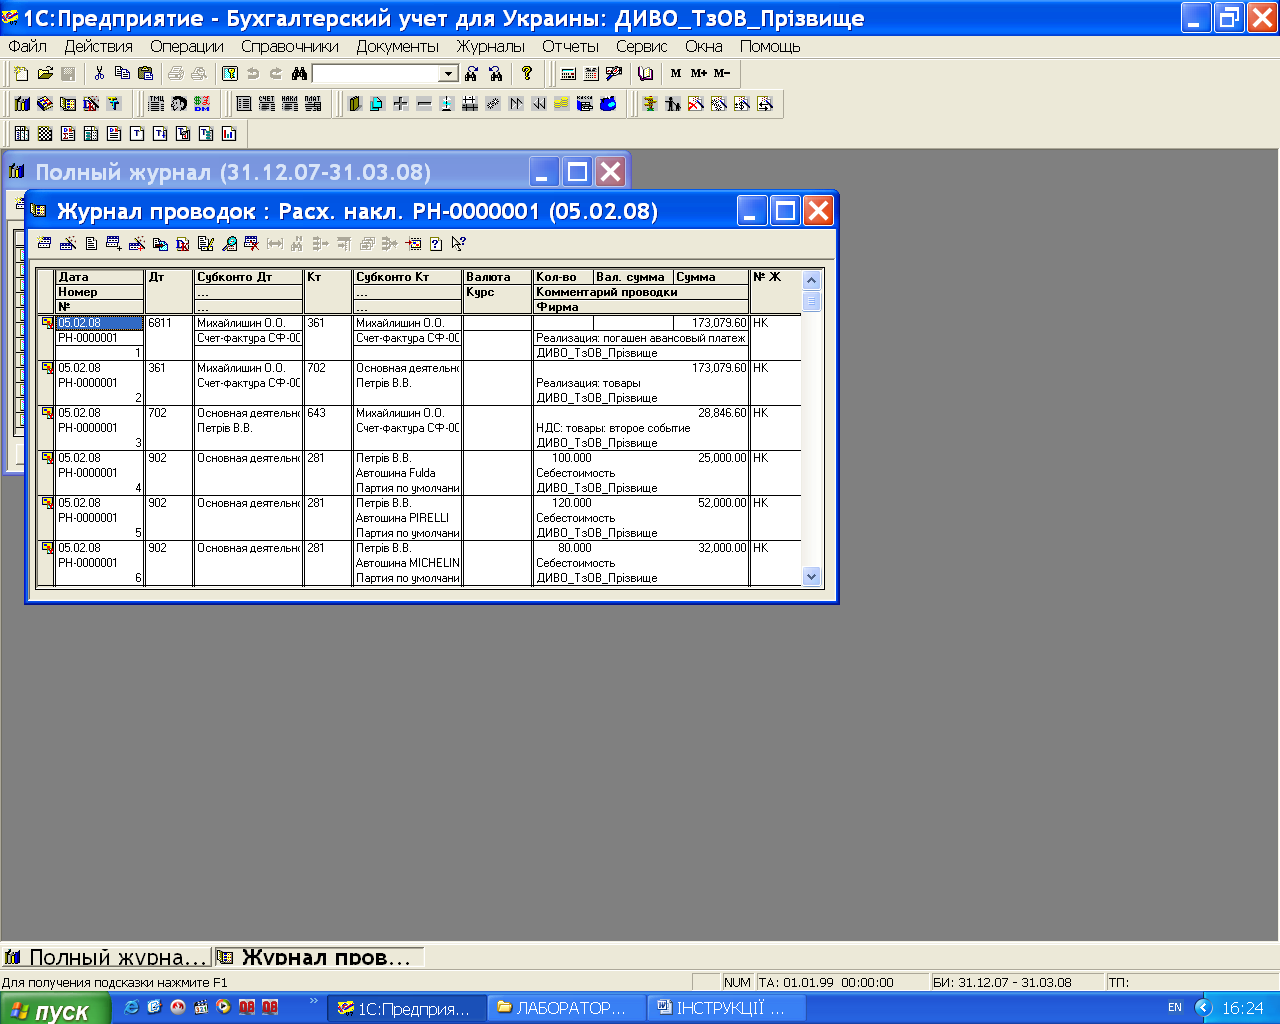Click the M+ memory add button
1280x1024 pixels.
click(x=698, y=73)
